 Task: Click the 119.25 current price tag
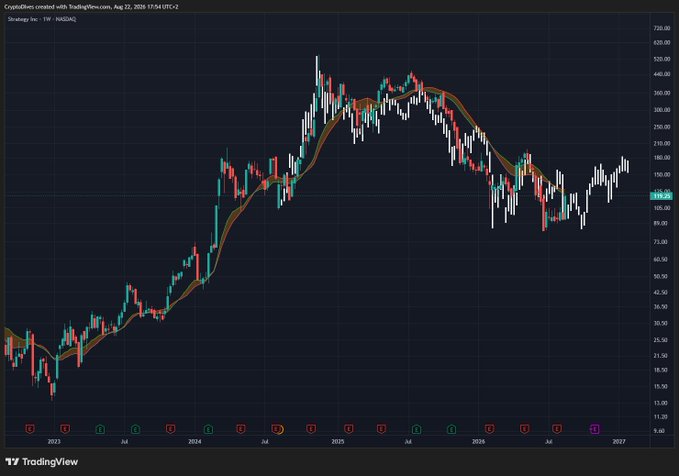coord(662,196)
